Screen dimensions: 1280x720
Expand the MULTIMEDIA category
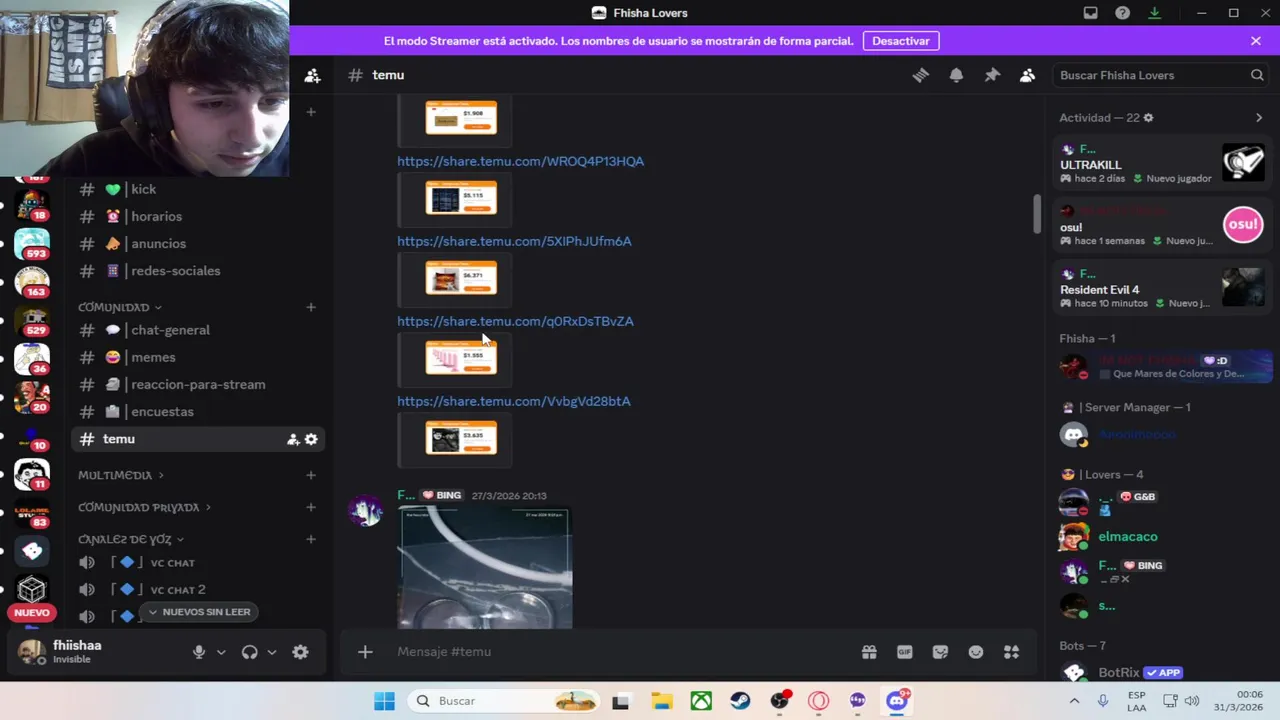point(120,475)
